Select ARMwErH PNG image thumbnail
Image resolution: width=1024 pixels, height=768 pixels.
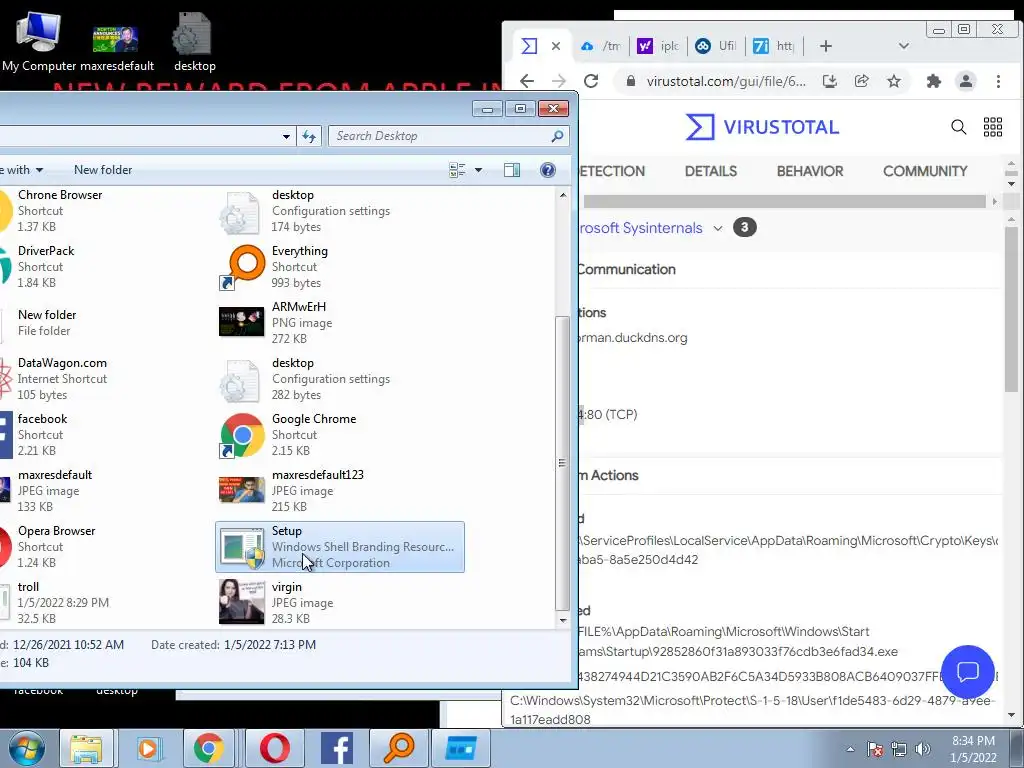coord(242,322)
